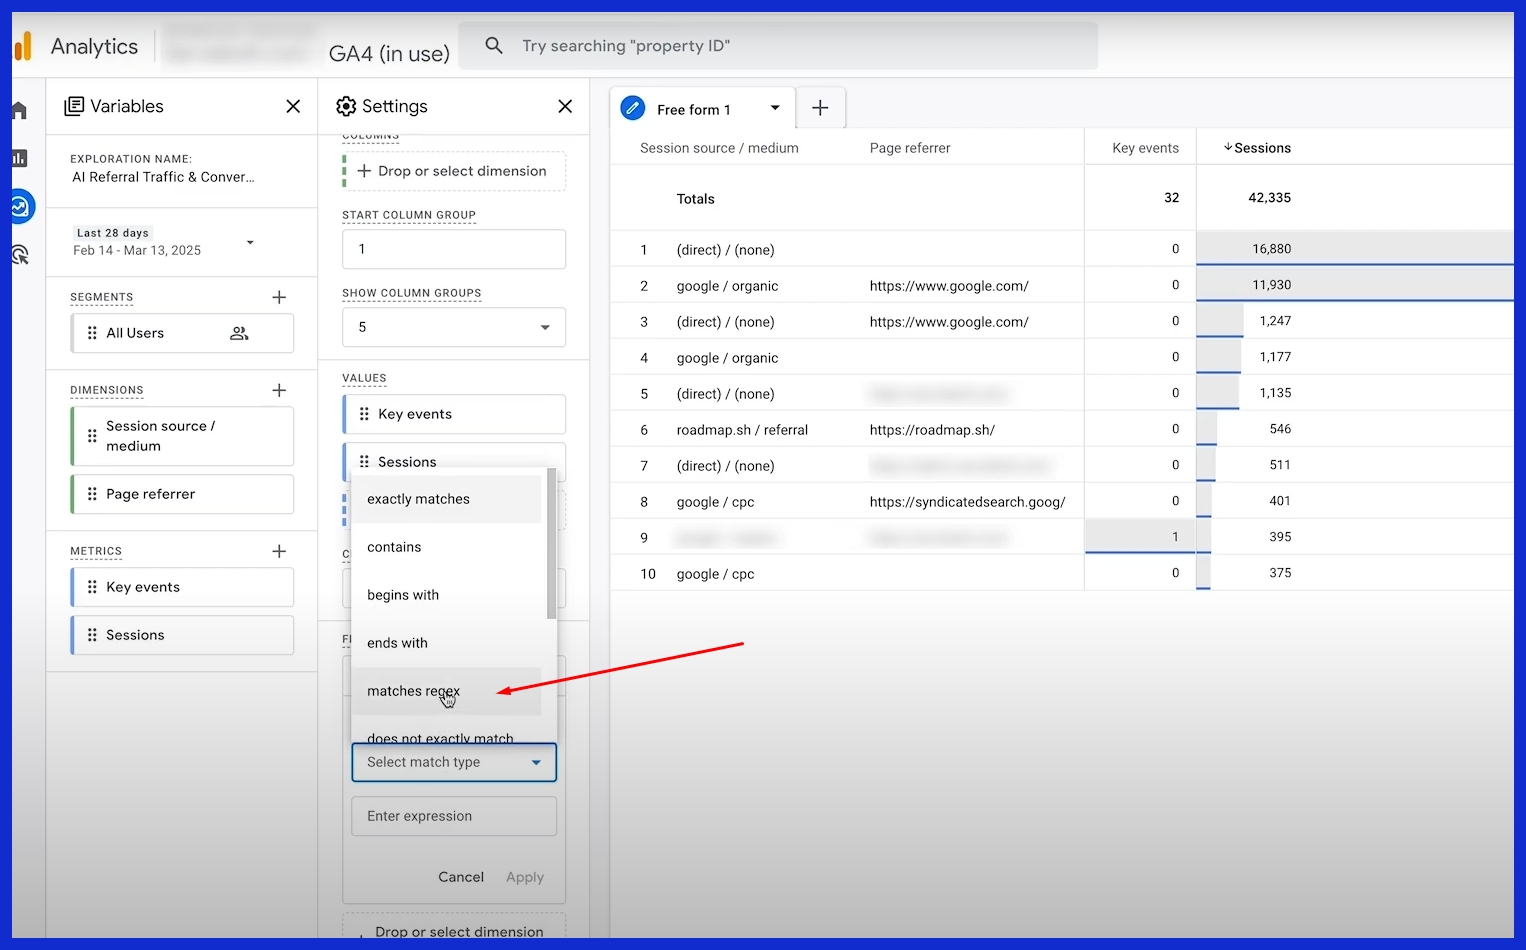This screenshot has height=950, width=1526.
Task: Open the Advertising icon in left rail
Action: (20, 255)
